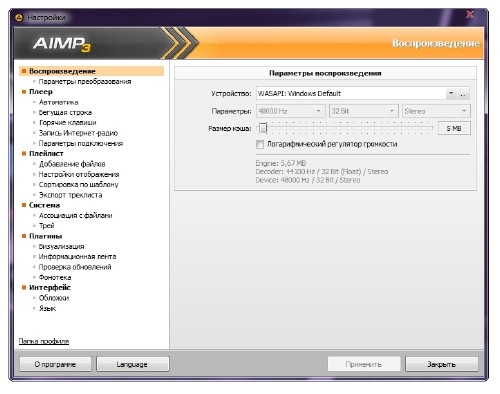The height and width of the screenshot is (394, 500).
Task: Select the Обложки interface section
Action: pyautogui.click(x=54, y=298)
